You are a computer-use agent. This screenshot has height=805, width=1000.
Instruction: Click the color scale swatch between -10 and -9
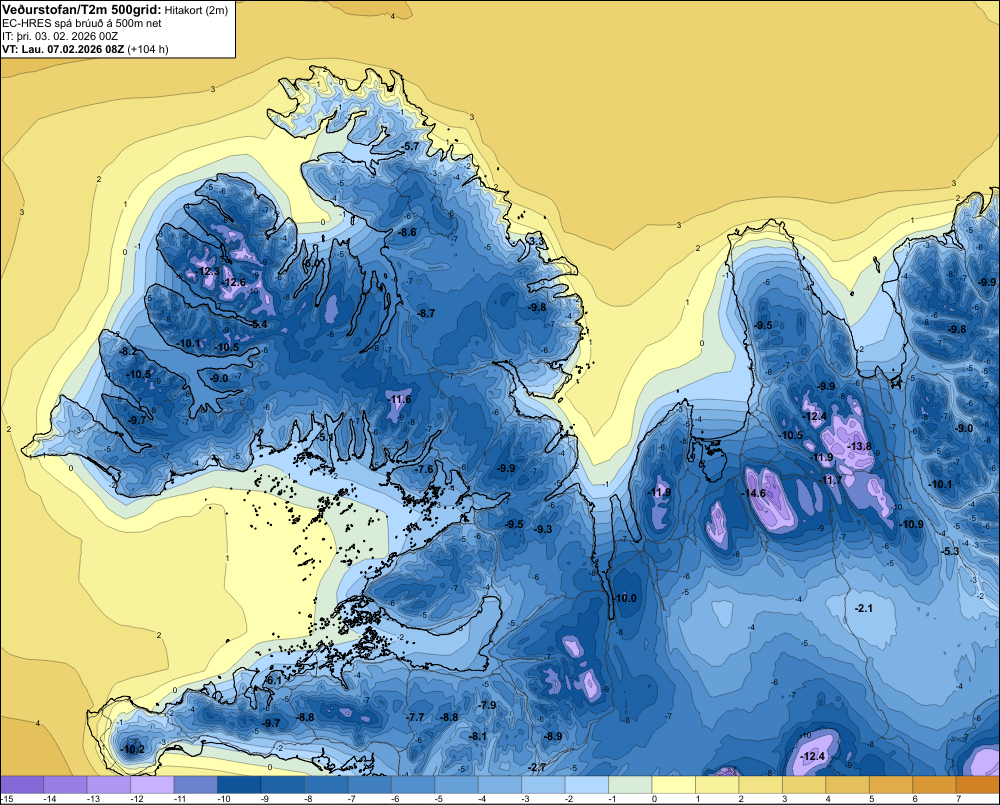pyautogui.click(x=239, y=785)
